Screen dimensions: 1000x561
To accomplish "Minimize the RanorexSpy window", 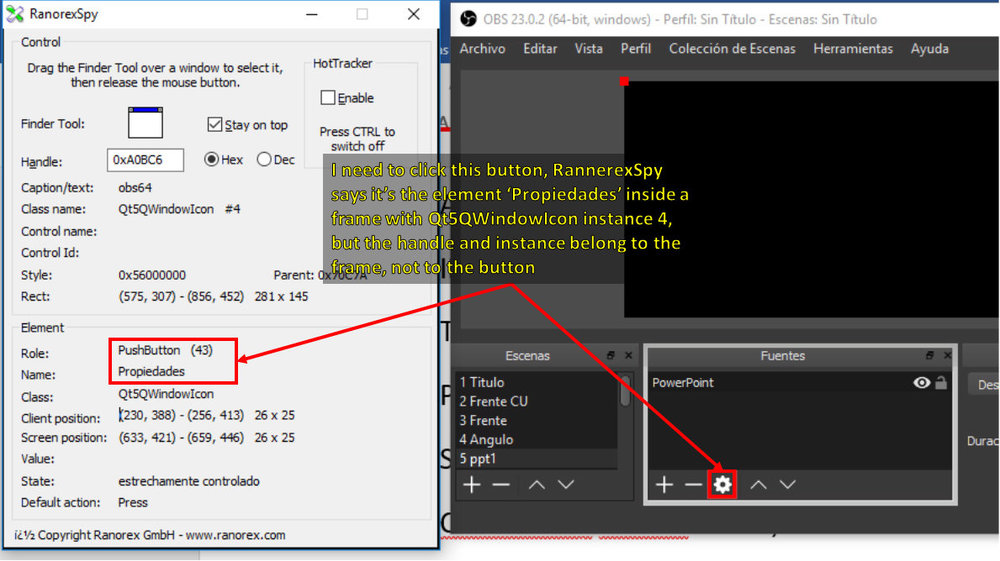I will (312, 14).
